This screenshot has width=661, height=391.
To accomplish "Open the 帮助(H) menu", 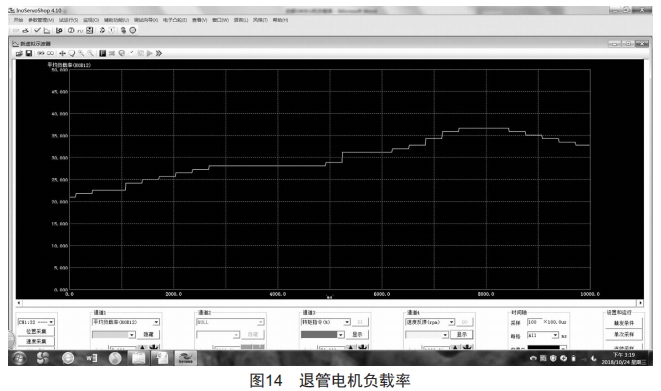I will coord(280,20).
